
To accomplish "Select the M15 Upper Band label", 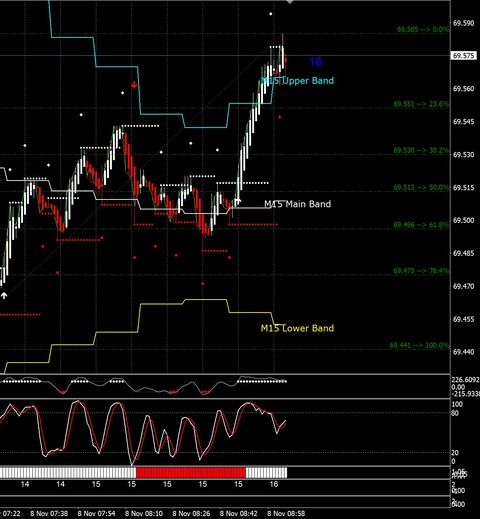I will [x=297, y=81].
